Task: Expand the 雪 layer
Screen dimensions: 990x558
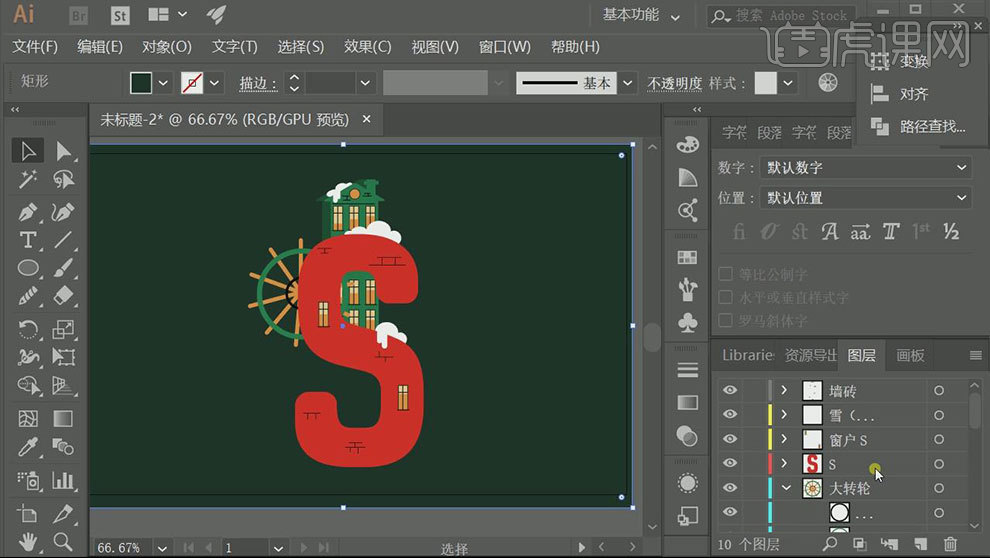Action: pyautogui.click(x=784, y=414)
